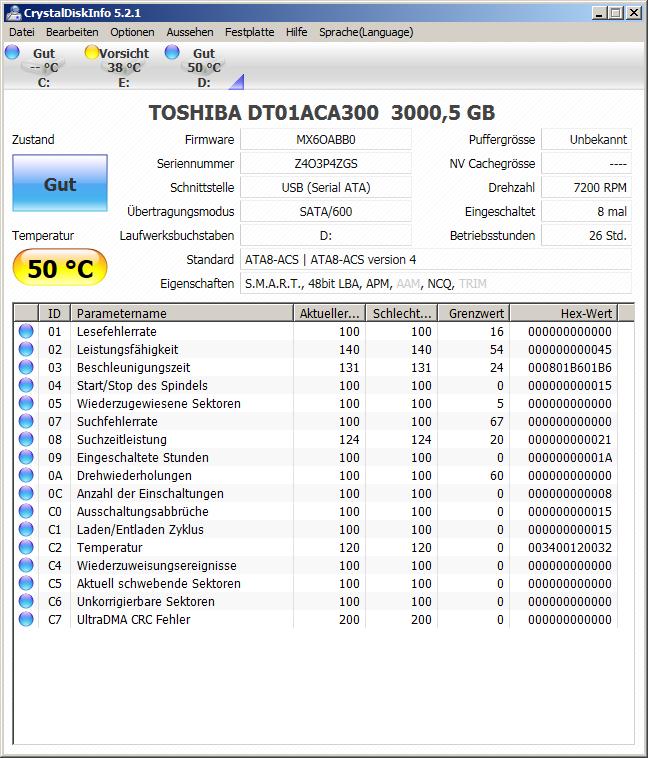Image resolution: width=648 pixels, height=758 pixels.
Task: Select the UltraDMA CRC Fehler parameter name
Action: pyautogui.click(x=133, y=619)
